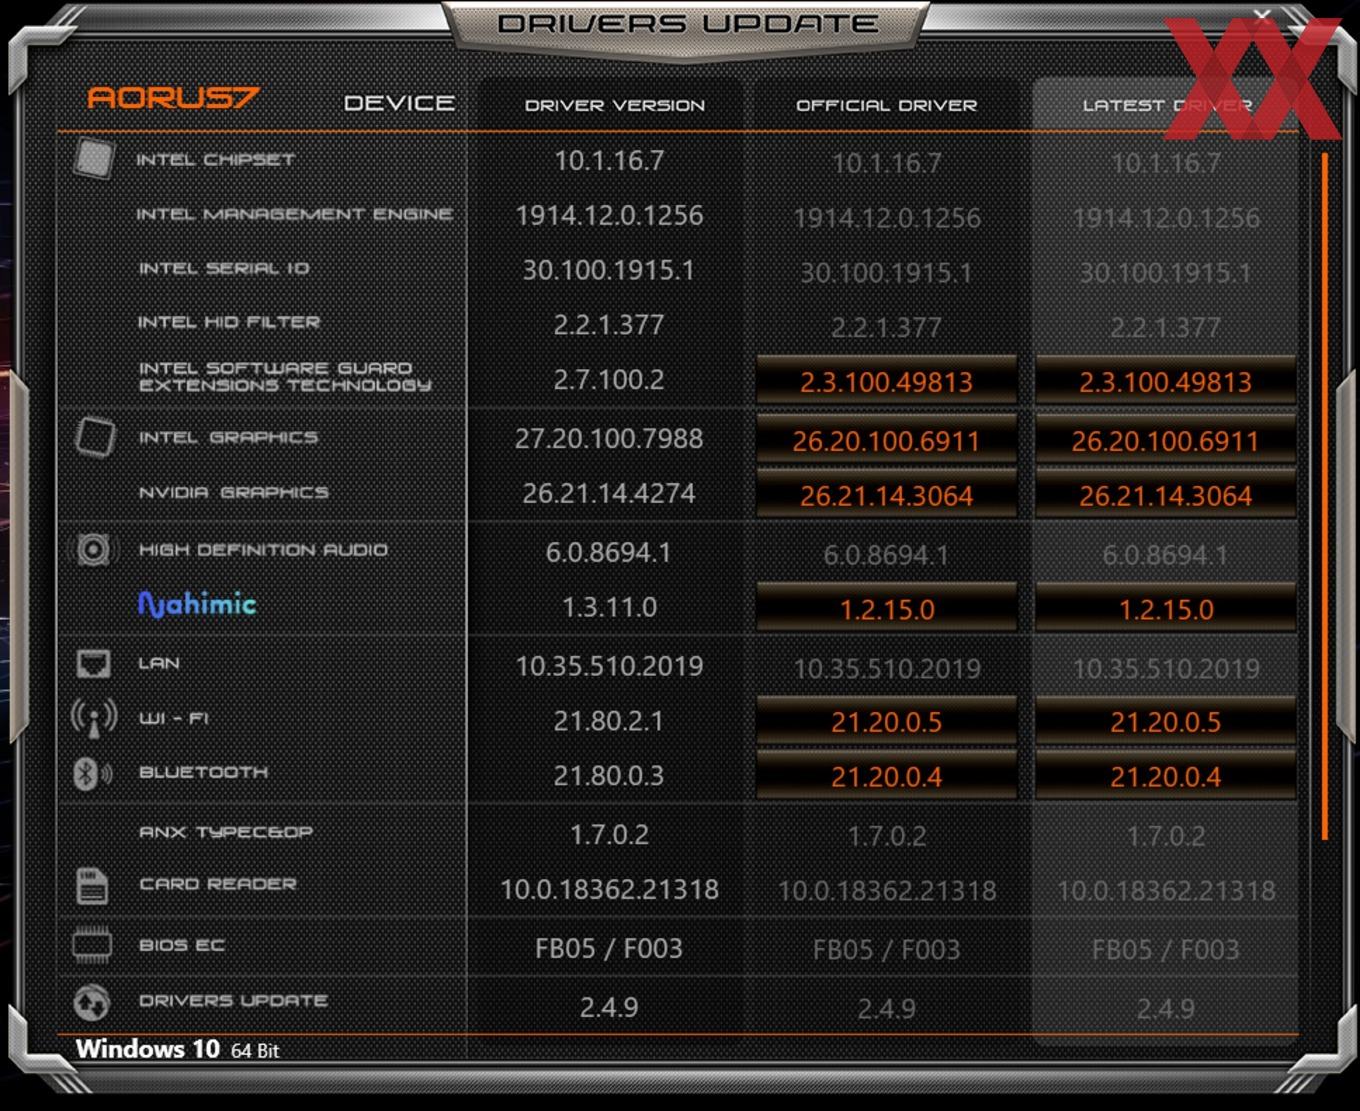This screenshot has width=1360, height=1111.
Task: Click installed Bluetooth version 21.80.0.3
Action: 609,775
